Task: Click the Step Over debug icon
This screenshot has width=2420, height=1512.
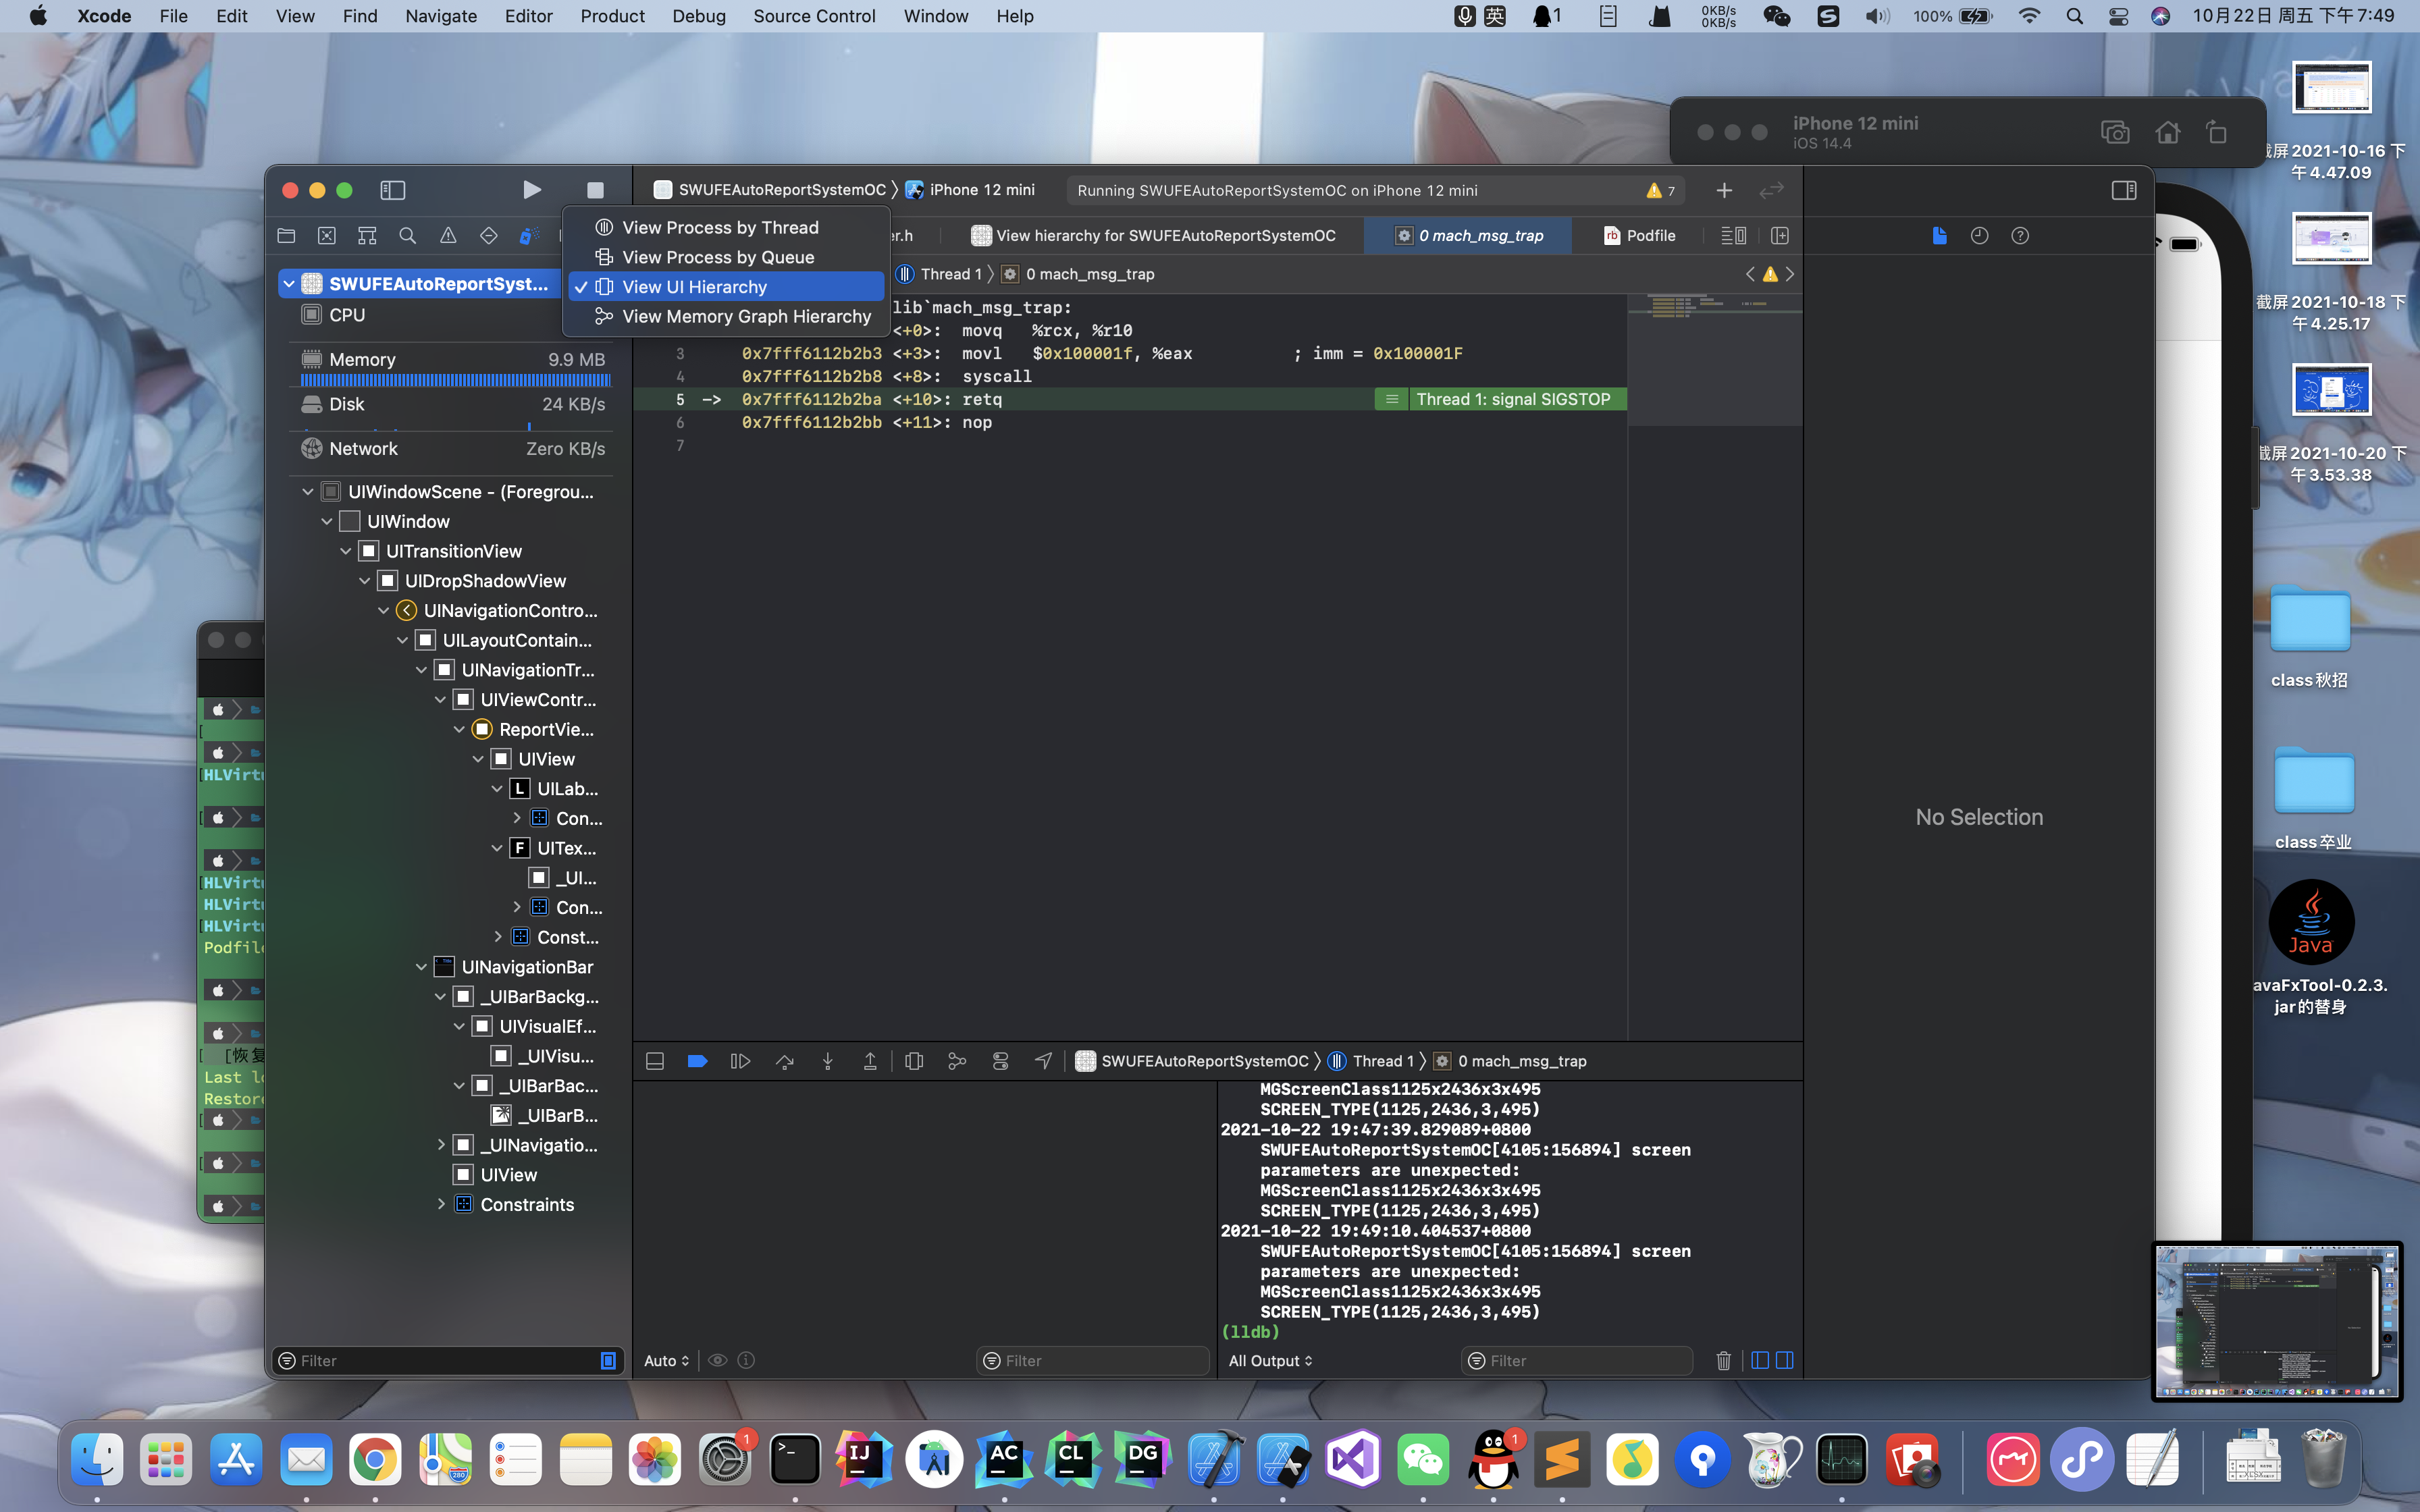Action: pyautogui.click(x=785, y=1061)
